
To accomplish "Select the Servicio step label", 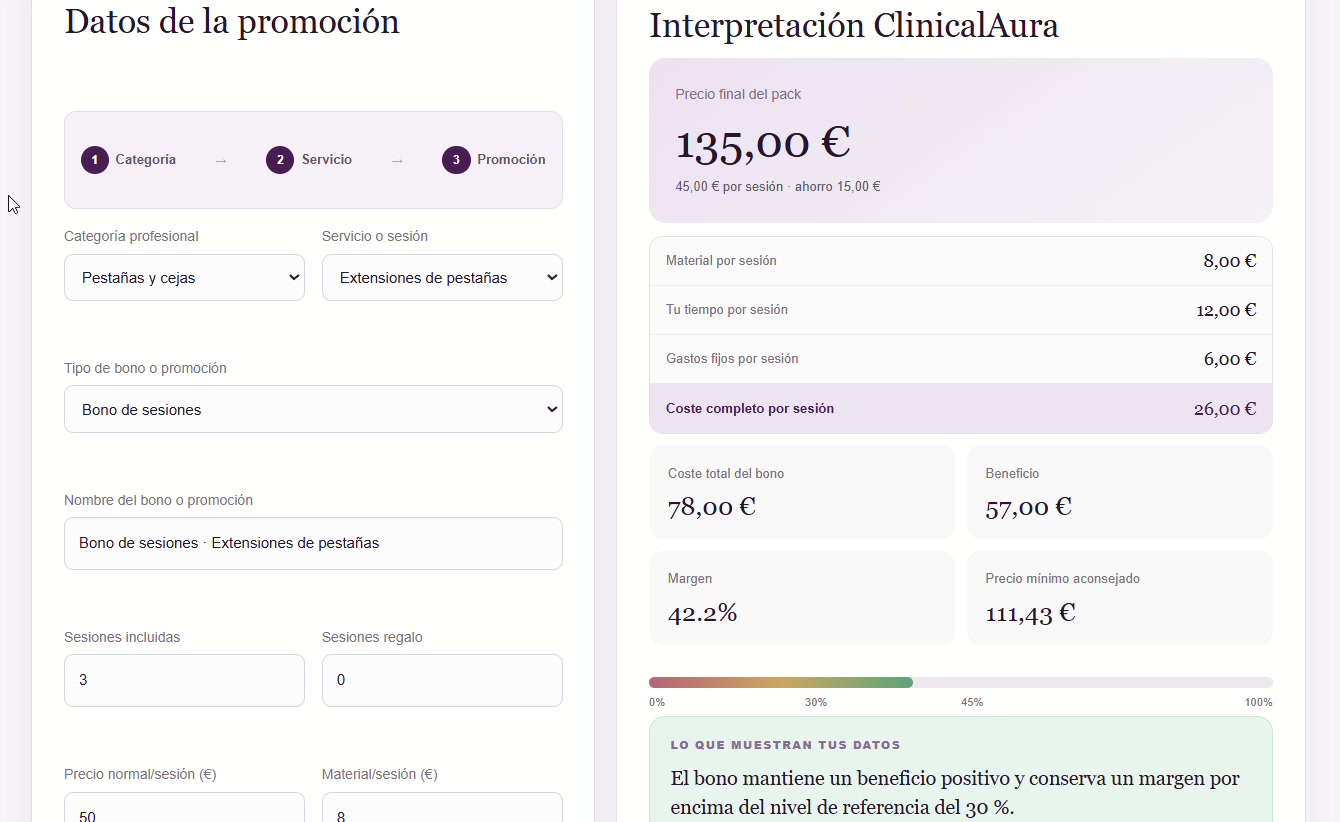I will [327, 160].
